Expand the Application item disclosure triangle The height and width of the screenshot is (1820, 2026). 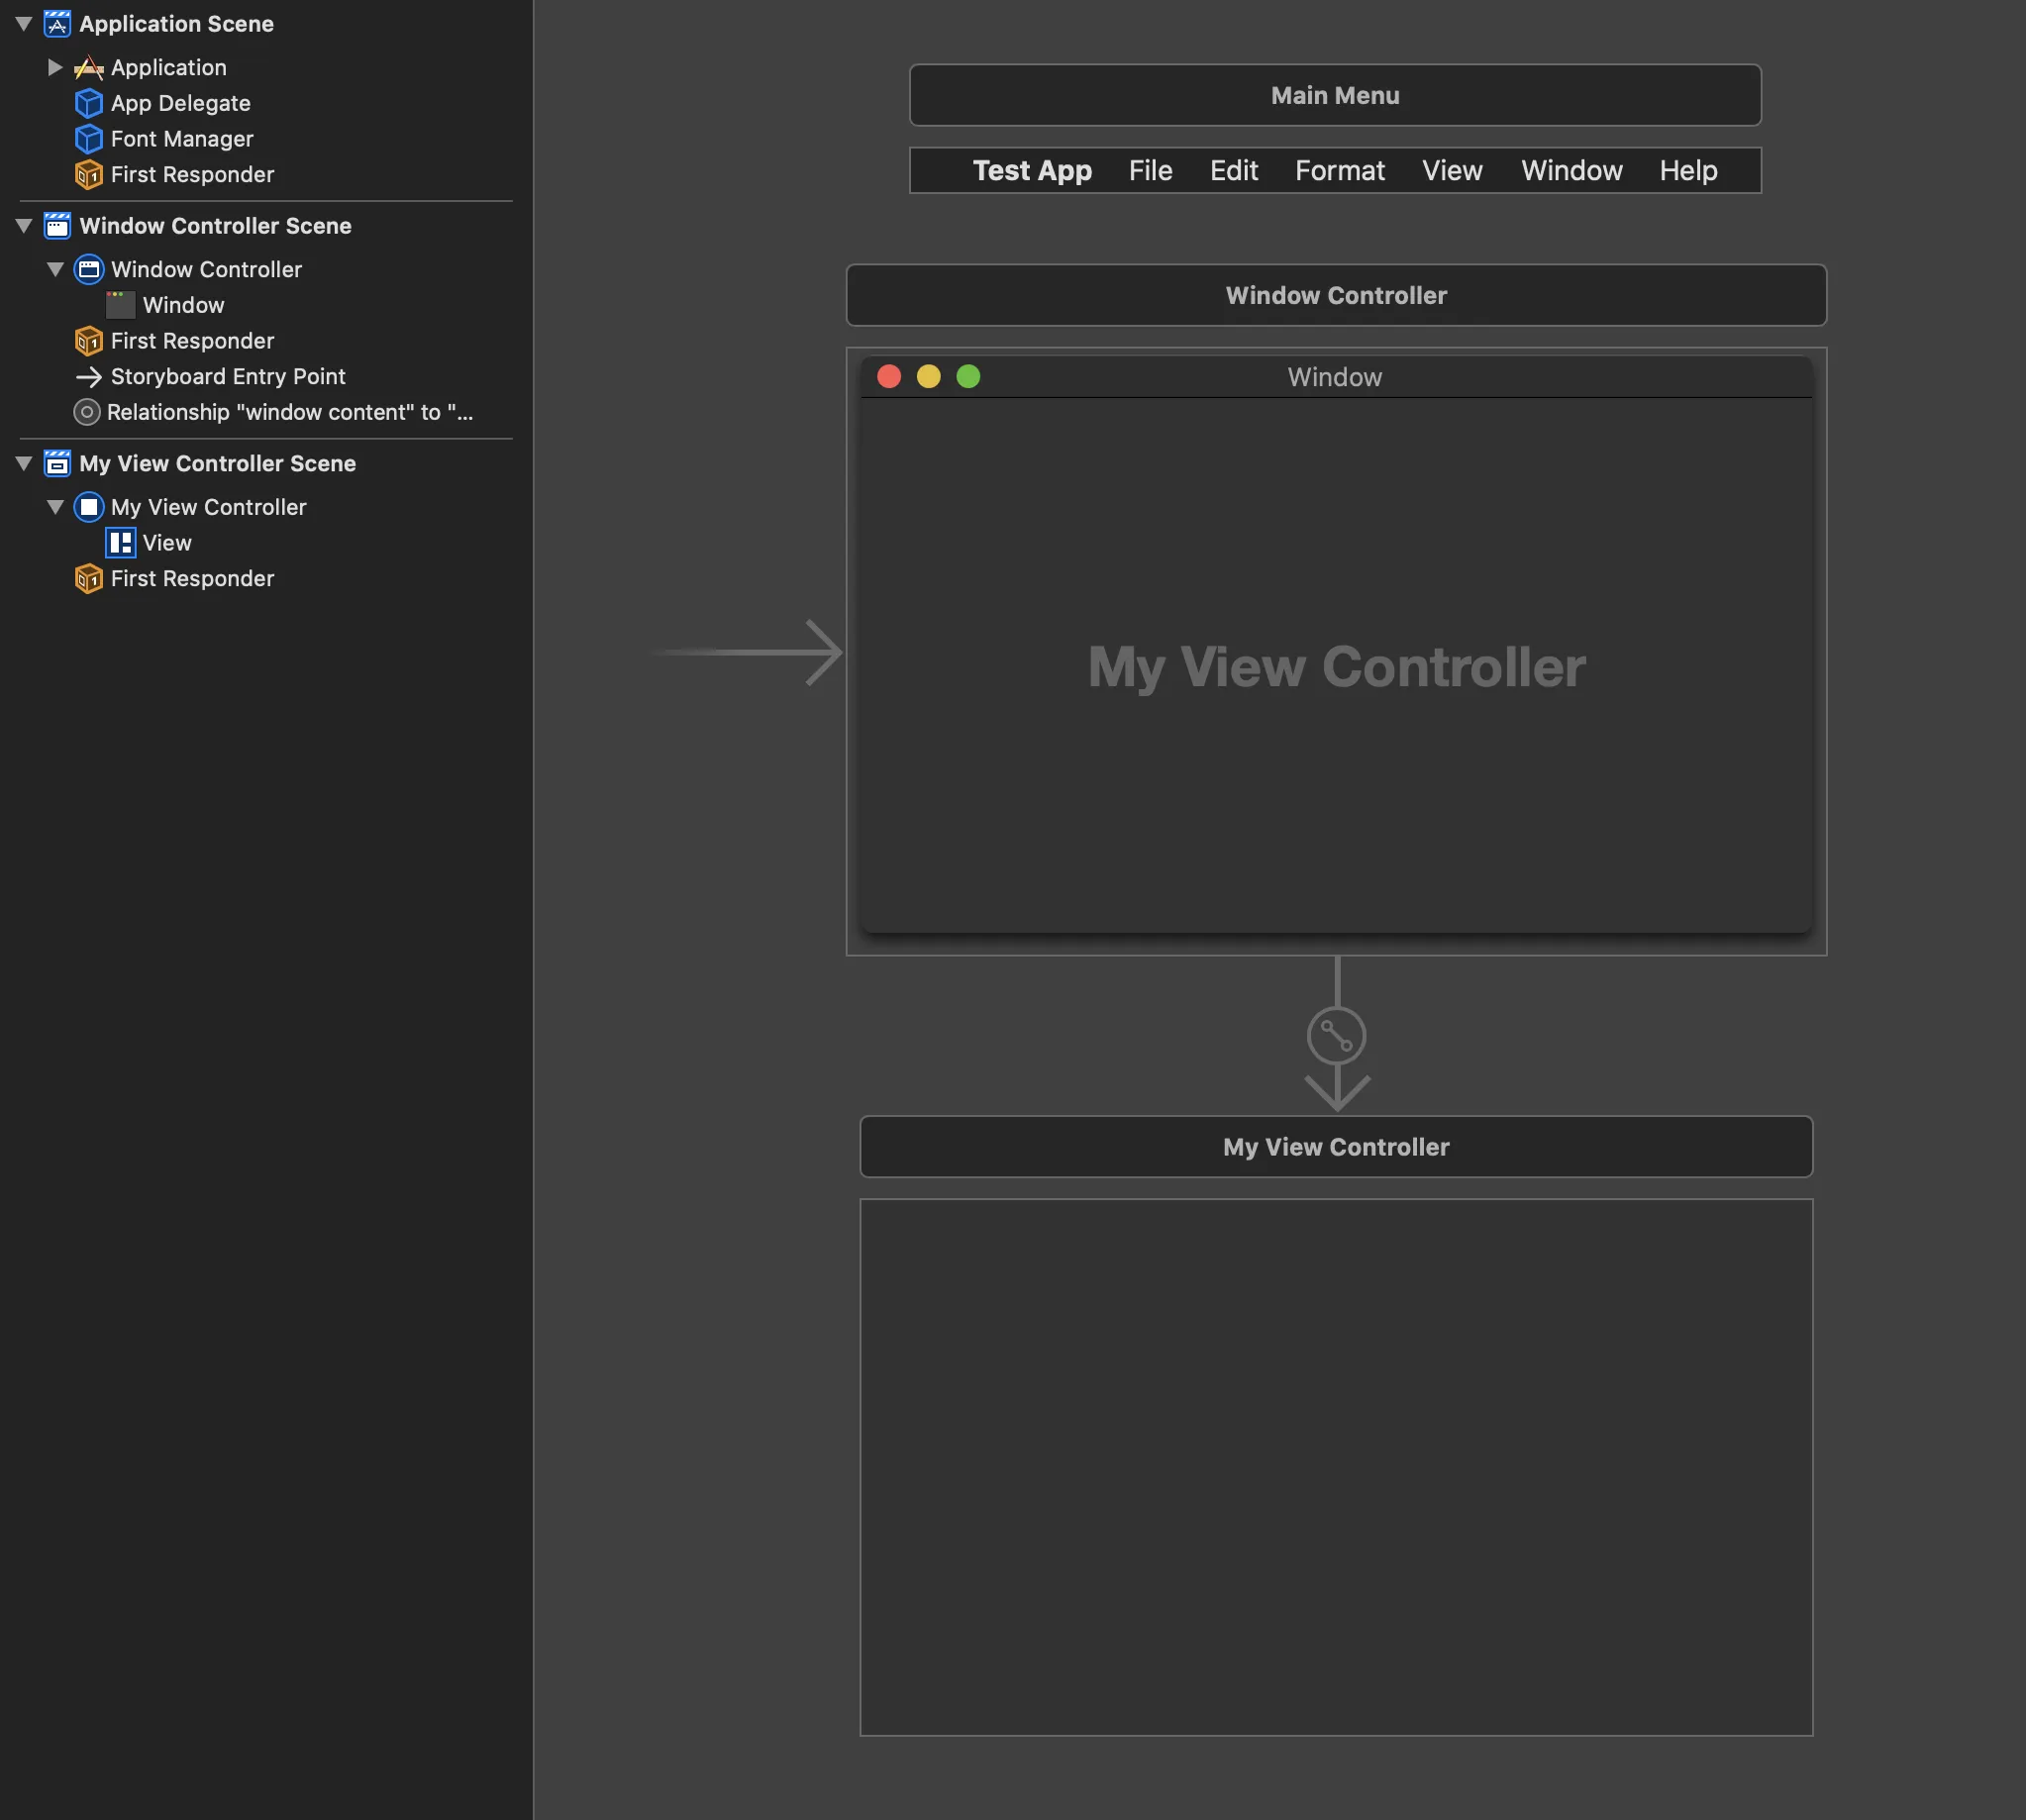point(55,67)
